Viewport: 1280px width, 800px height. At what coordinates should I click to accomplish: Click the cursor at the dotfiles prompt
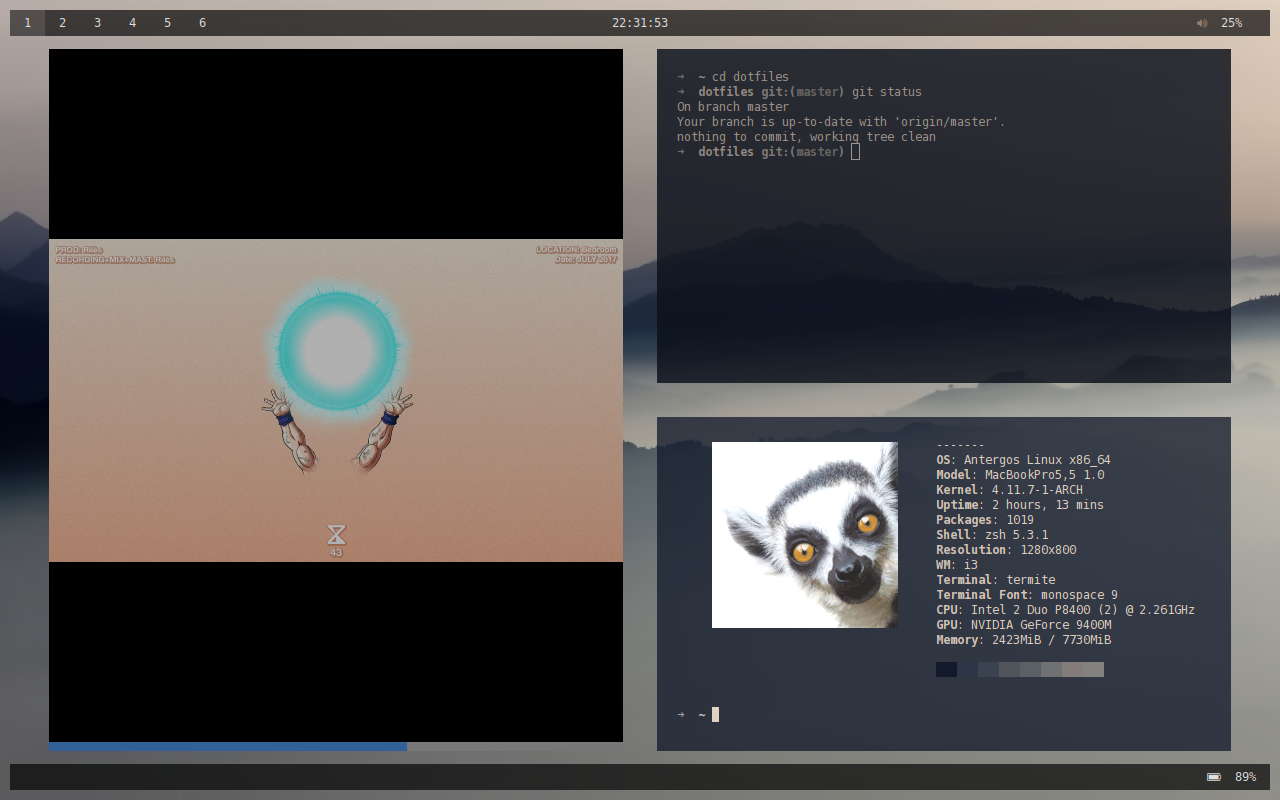coord(856,152)
